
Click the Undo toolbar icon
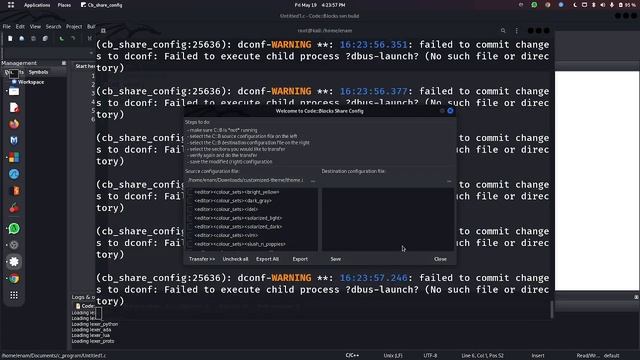[x=61, y=38]
